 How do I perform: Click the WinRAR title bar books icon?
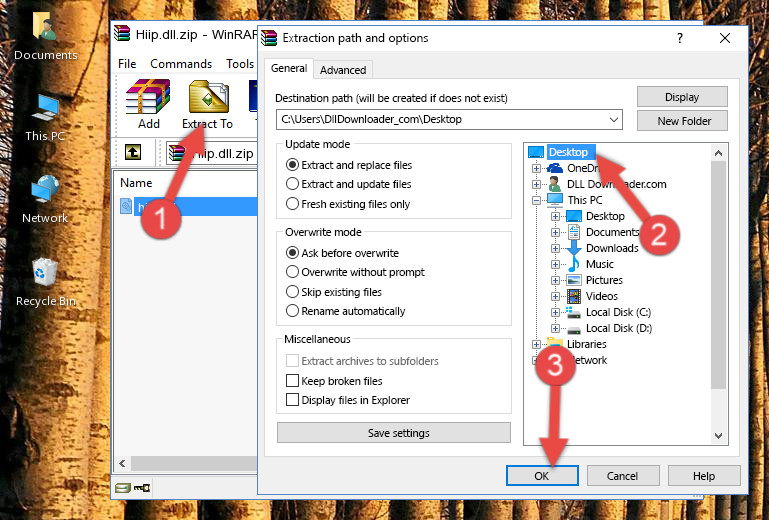point(122,33)
